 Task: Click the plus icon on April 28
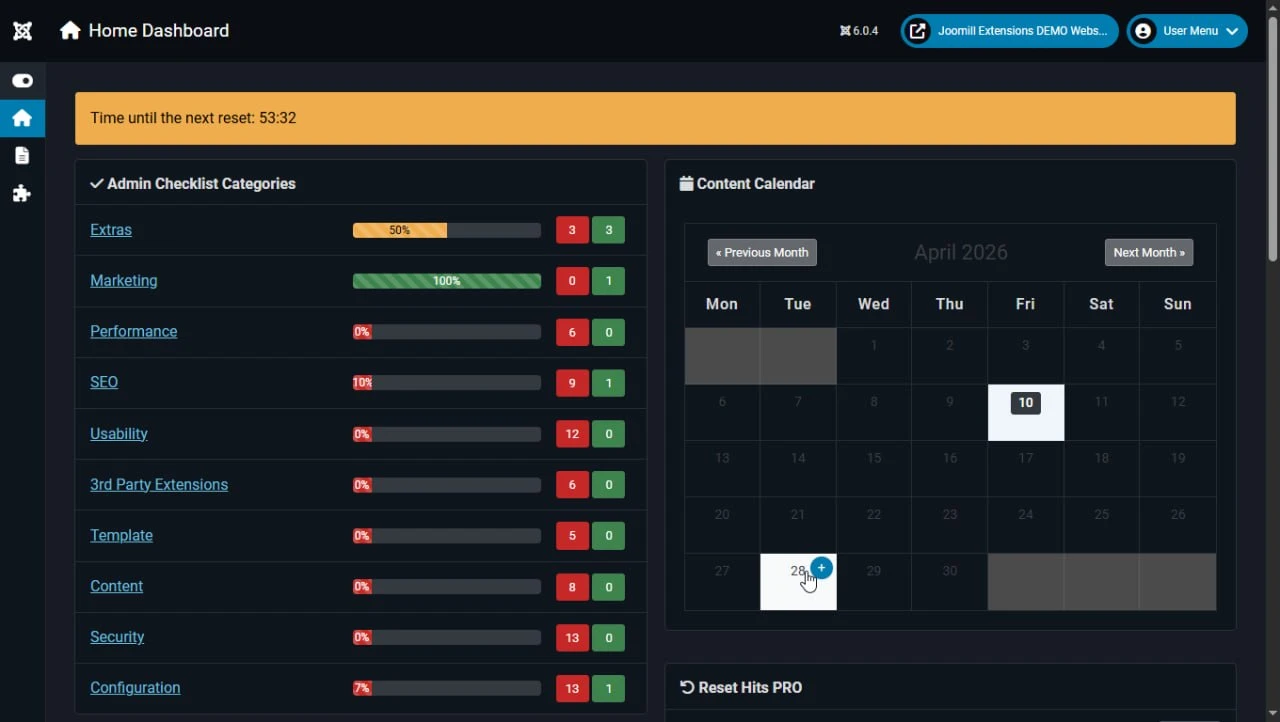[x=821, y=568]
